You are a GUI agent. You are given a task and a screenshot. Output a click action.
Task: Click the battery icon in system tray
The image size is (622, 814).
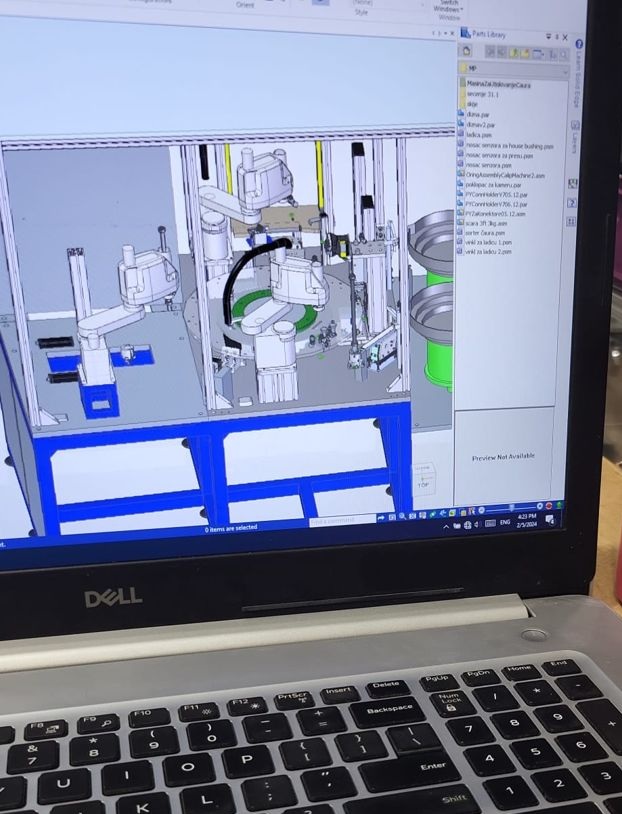tap(457, 526)
